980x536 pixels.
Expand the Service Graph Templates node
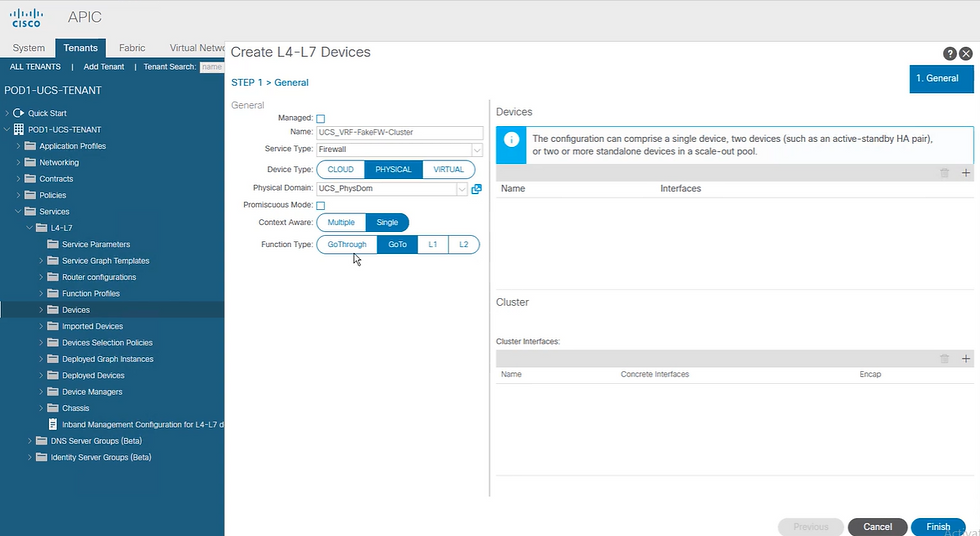click(x=41, y=261)
